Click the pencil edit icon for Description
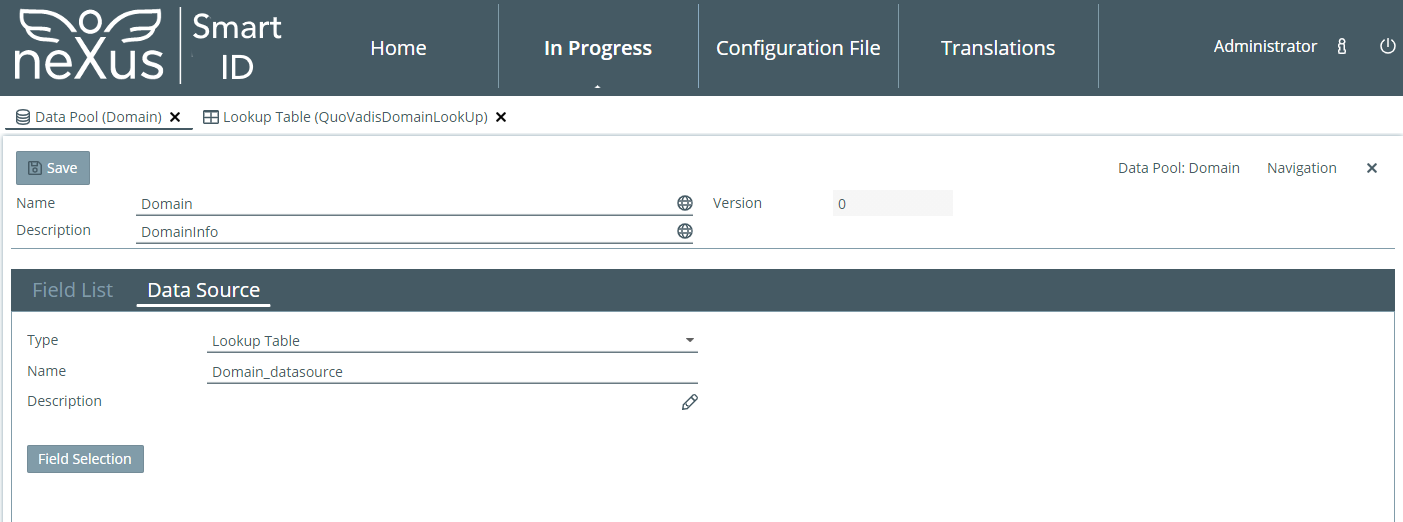This screenshot has width=1403, height=522. [689, 402]
